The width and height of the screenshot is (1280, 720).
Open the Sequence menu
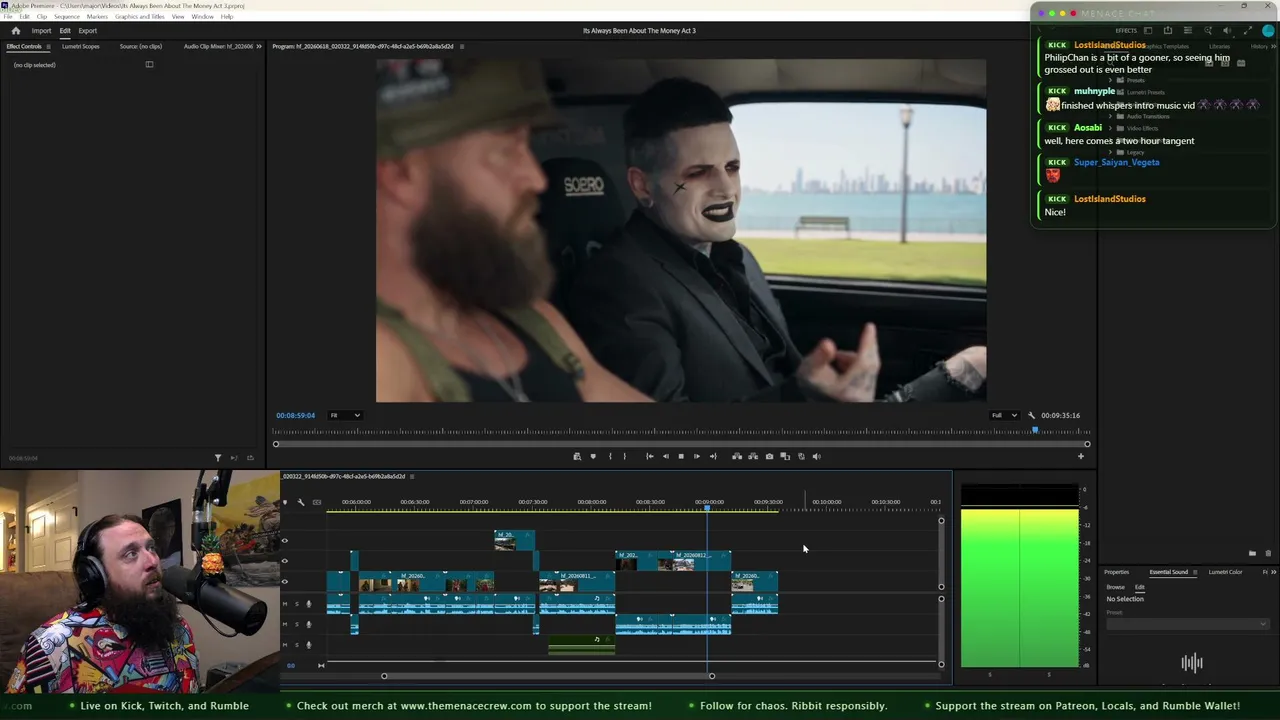click(x=67, y=17)
